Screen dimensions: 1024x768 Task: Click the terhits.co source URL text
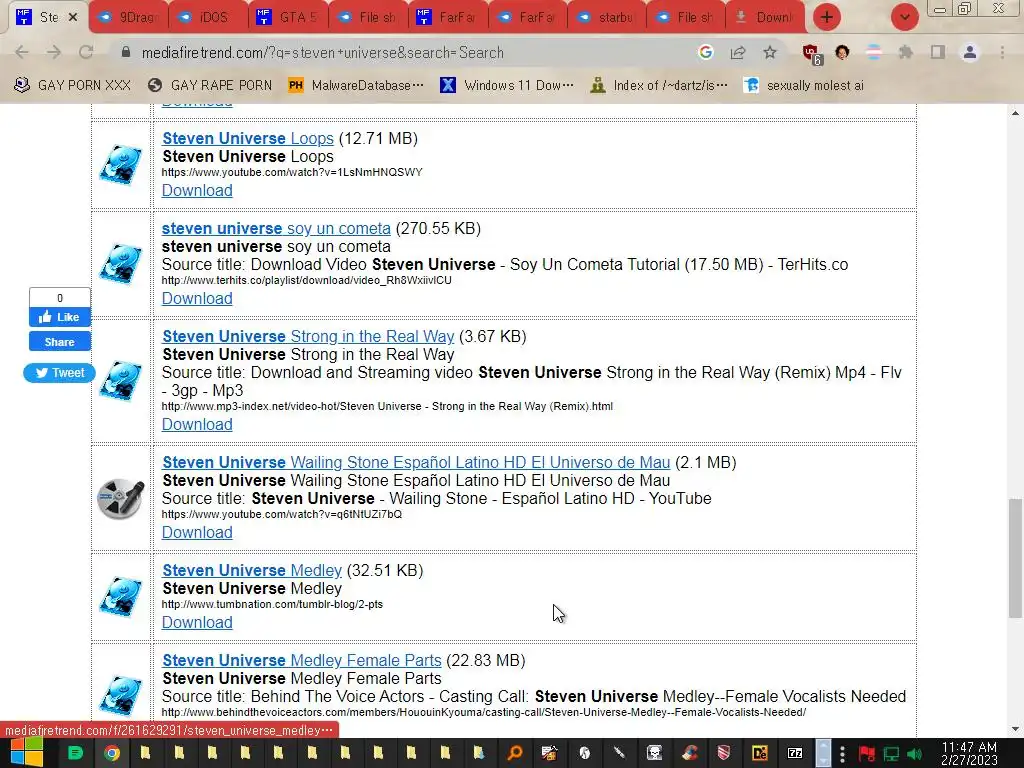pyautogui.click(x=306, y=280)
